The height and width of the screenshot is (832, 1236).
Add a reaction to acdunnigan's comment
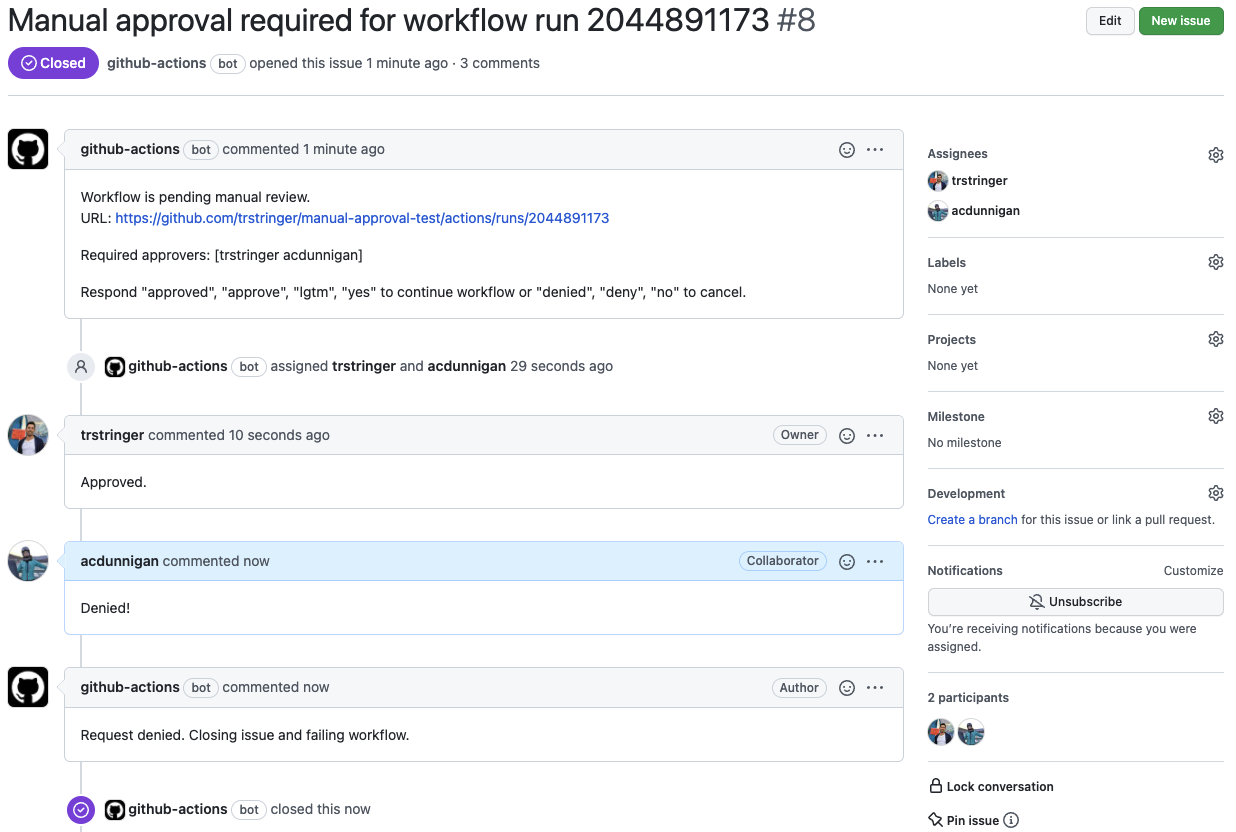point(847,561)
